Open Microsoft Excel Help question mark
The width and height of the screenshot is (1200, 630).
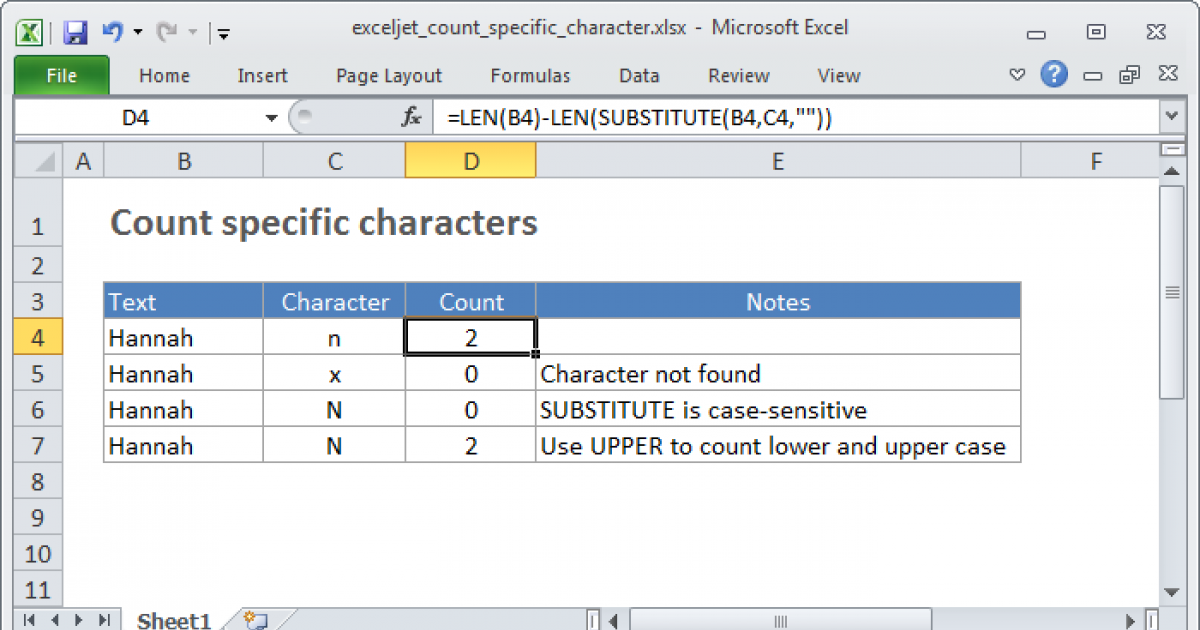point(1052,75)
